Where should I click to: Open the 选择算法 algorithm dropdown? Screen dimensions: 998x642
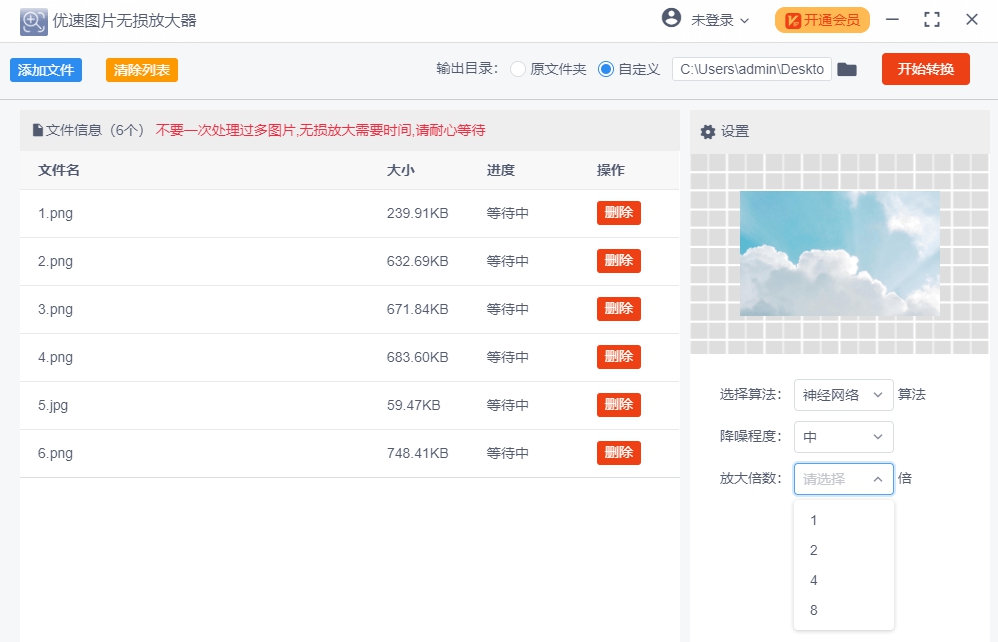(x=843, y=395)
